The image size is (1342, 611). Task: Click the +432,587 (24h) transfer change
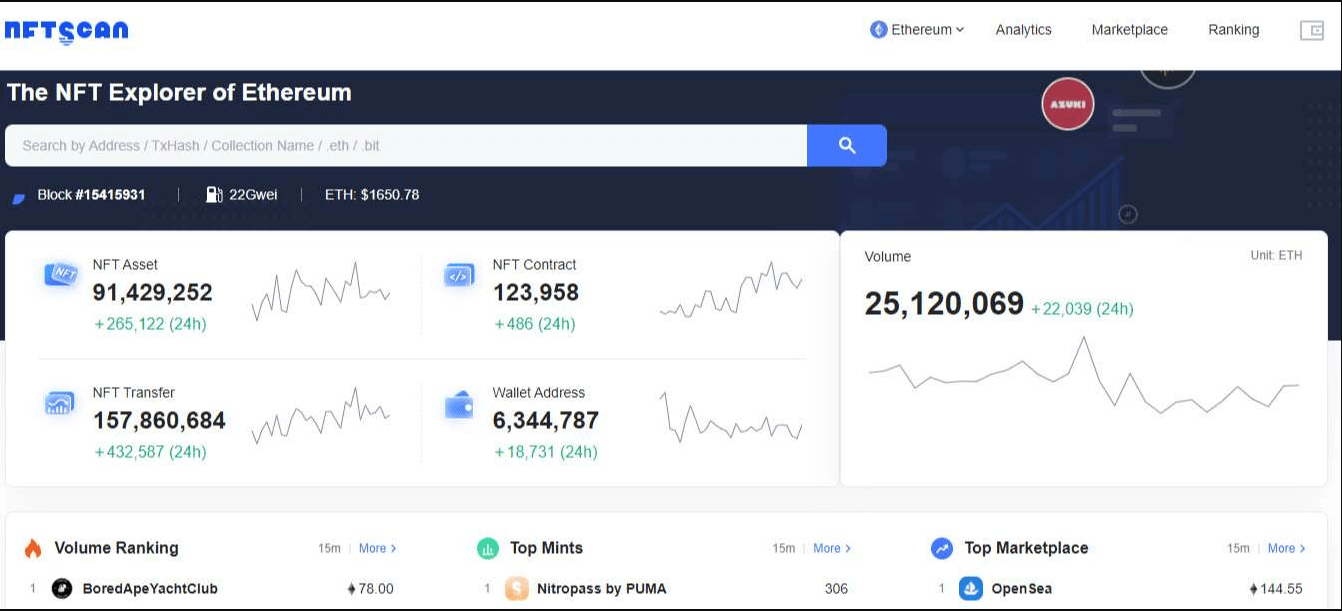point(150,452)
